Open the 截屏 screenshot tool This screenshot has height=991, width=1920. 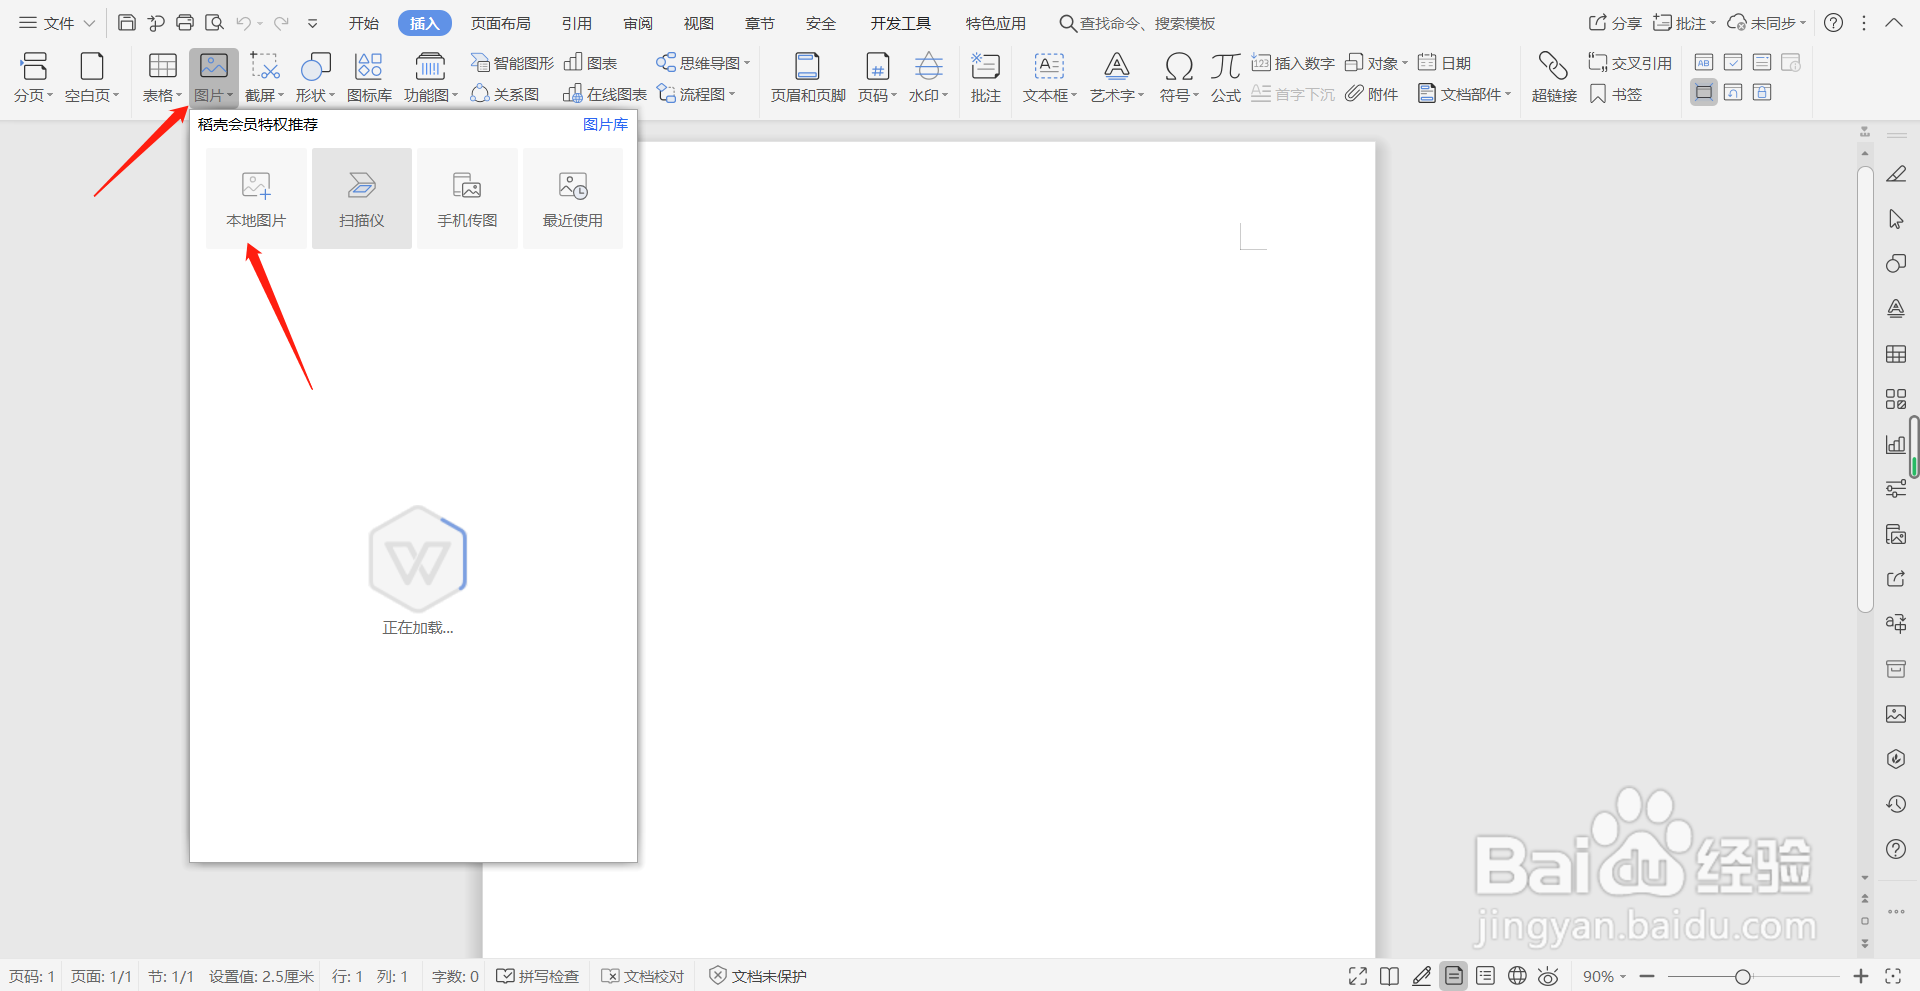[264, 77]
